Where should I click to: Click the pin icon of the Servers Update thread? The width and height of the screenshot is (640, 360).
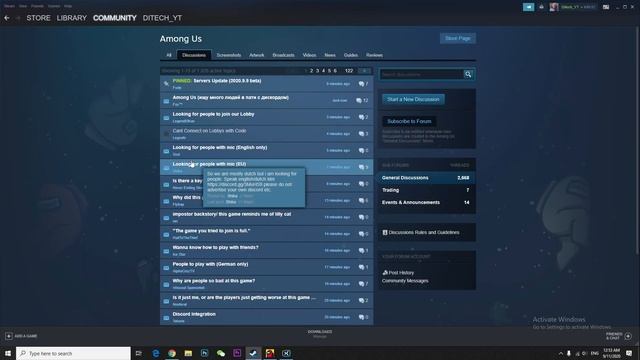(166, 84)
